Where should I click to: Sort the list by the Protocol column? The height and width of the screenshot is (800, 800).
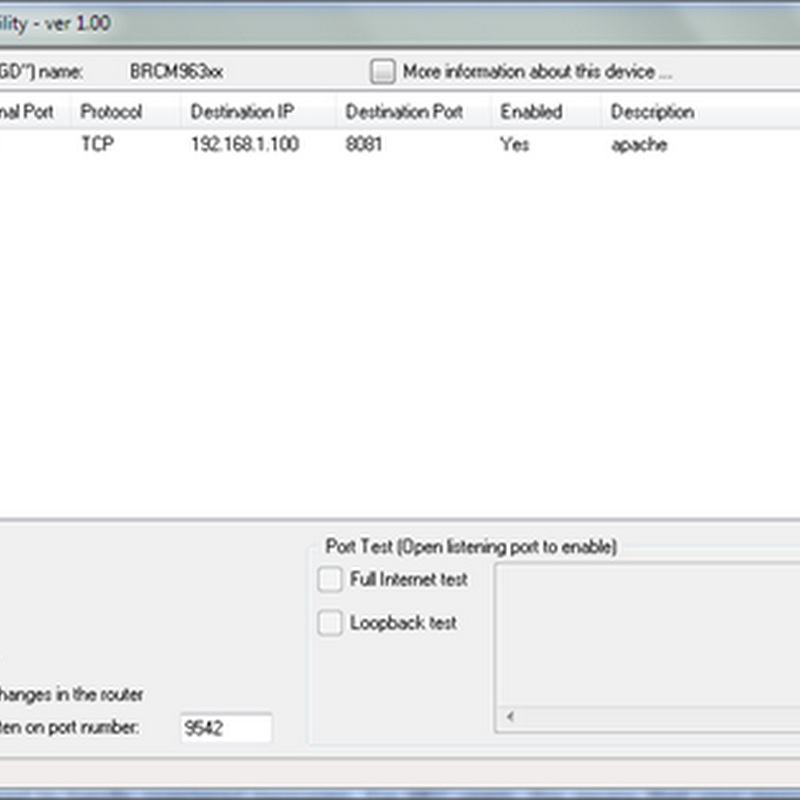coord(112,112)
